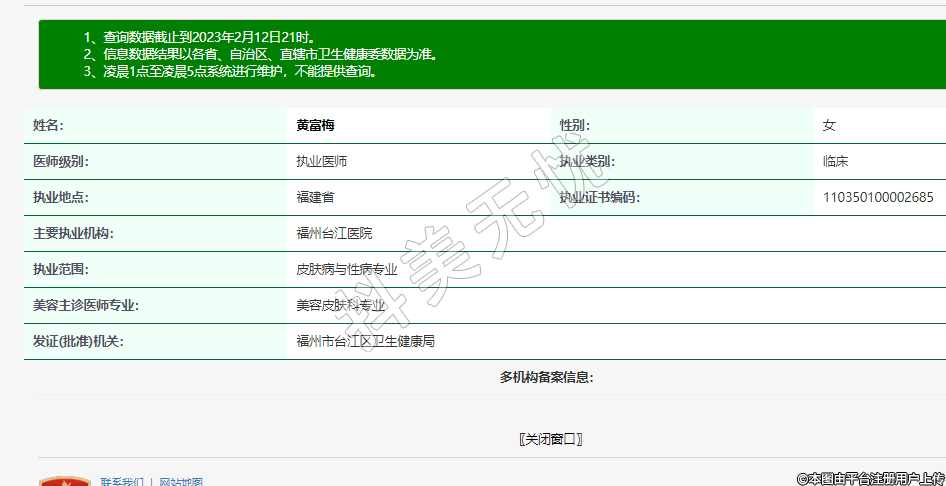Click the blue 福州 text in 福州市台江区卫生健康局

pyautogui.click(x=308, y=341)
